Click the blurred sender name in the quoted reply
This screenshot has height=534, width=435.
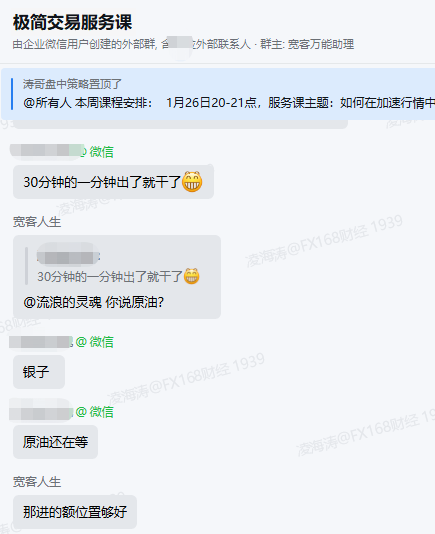click(x=68, y=257)
